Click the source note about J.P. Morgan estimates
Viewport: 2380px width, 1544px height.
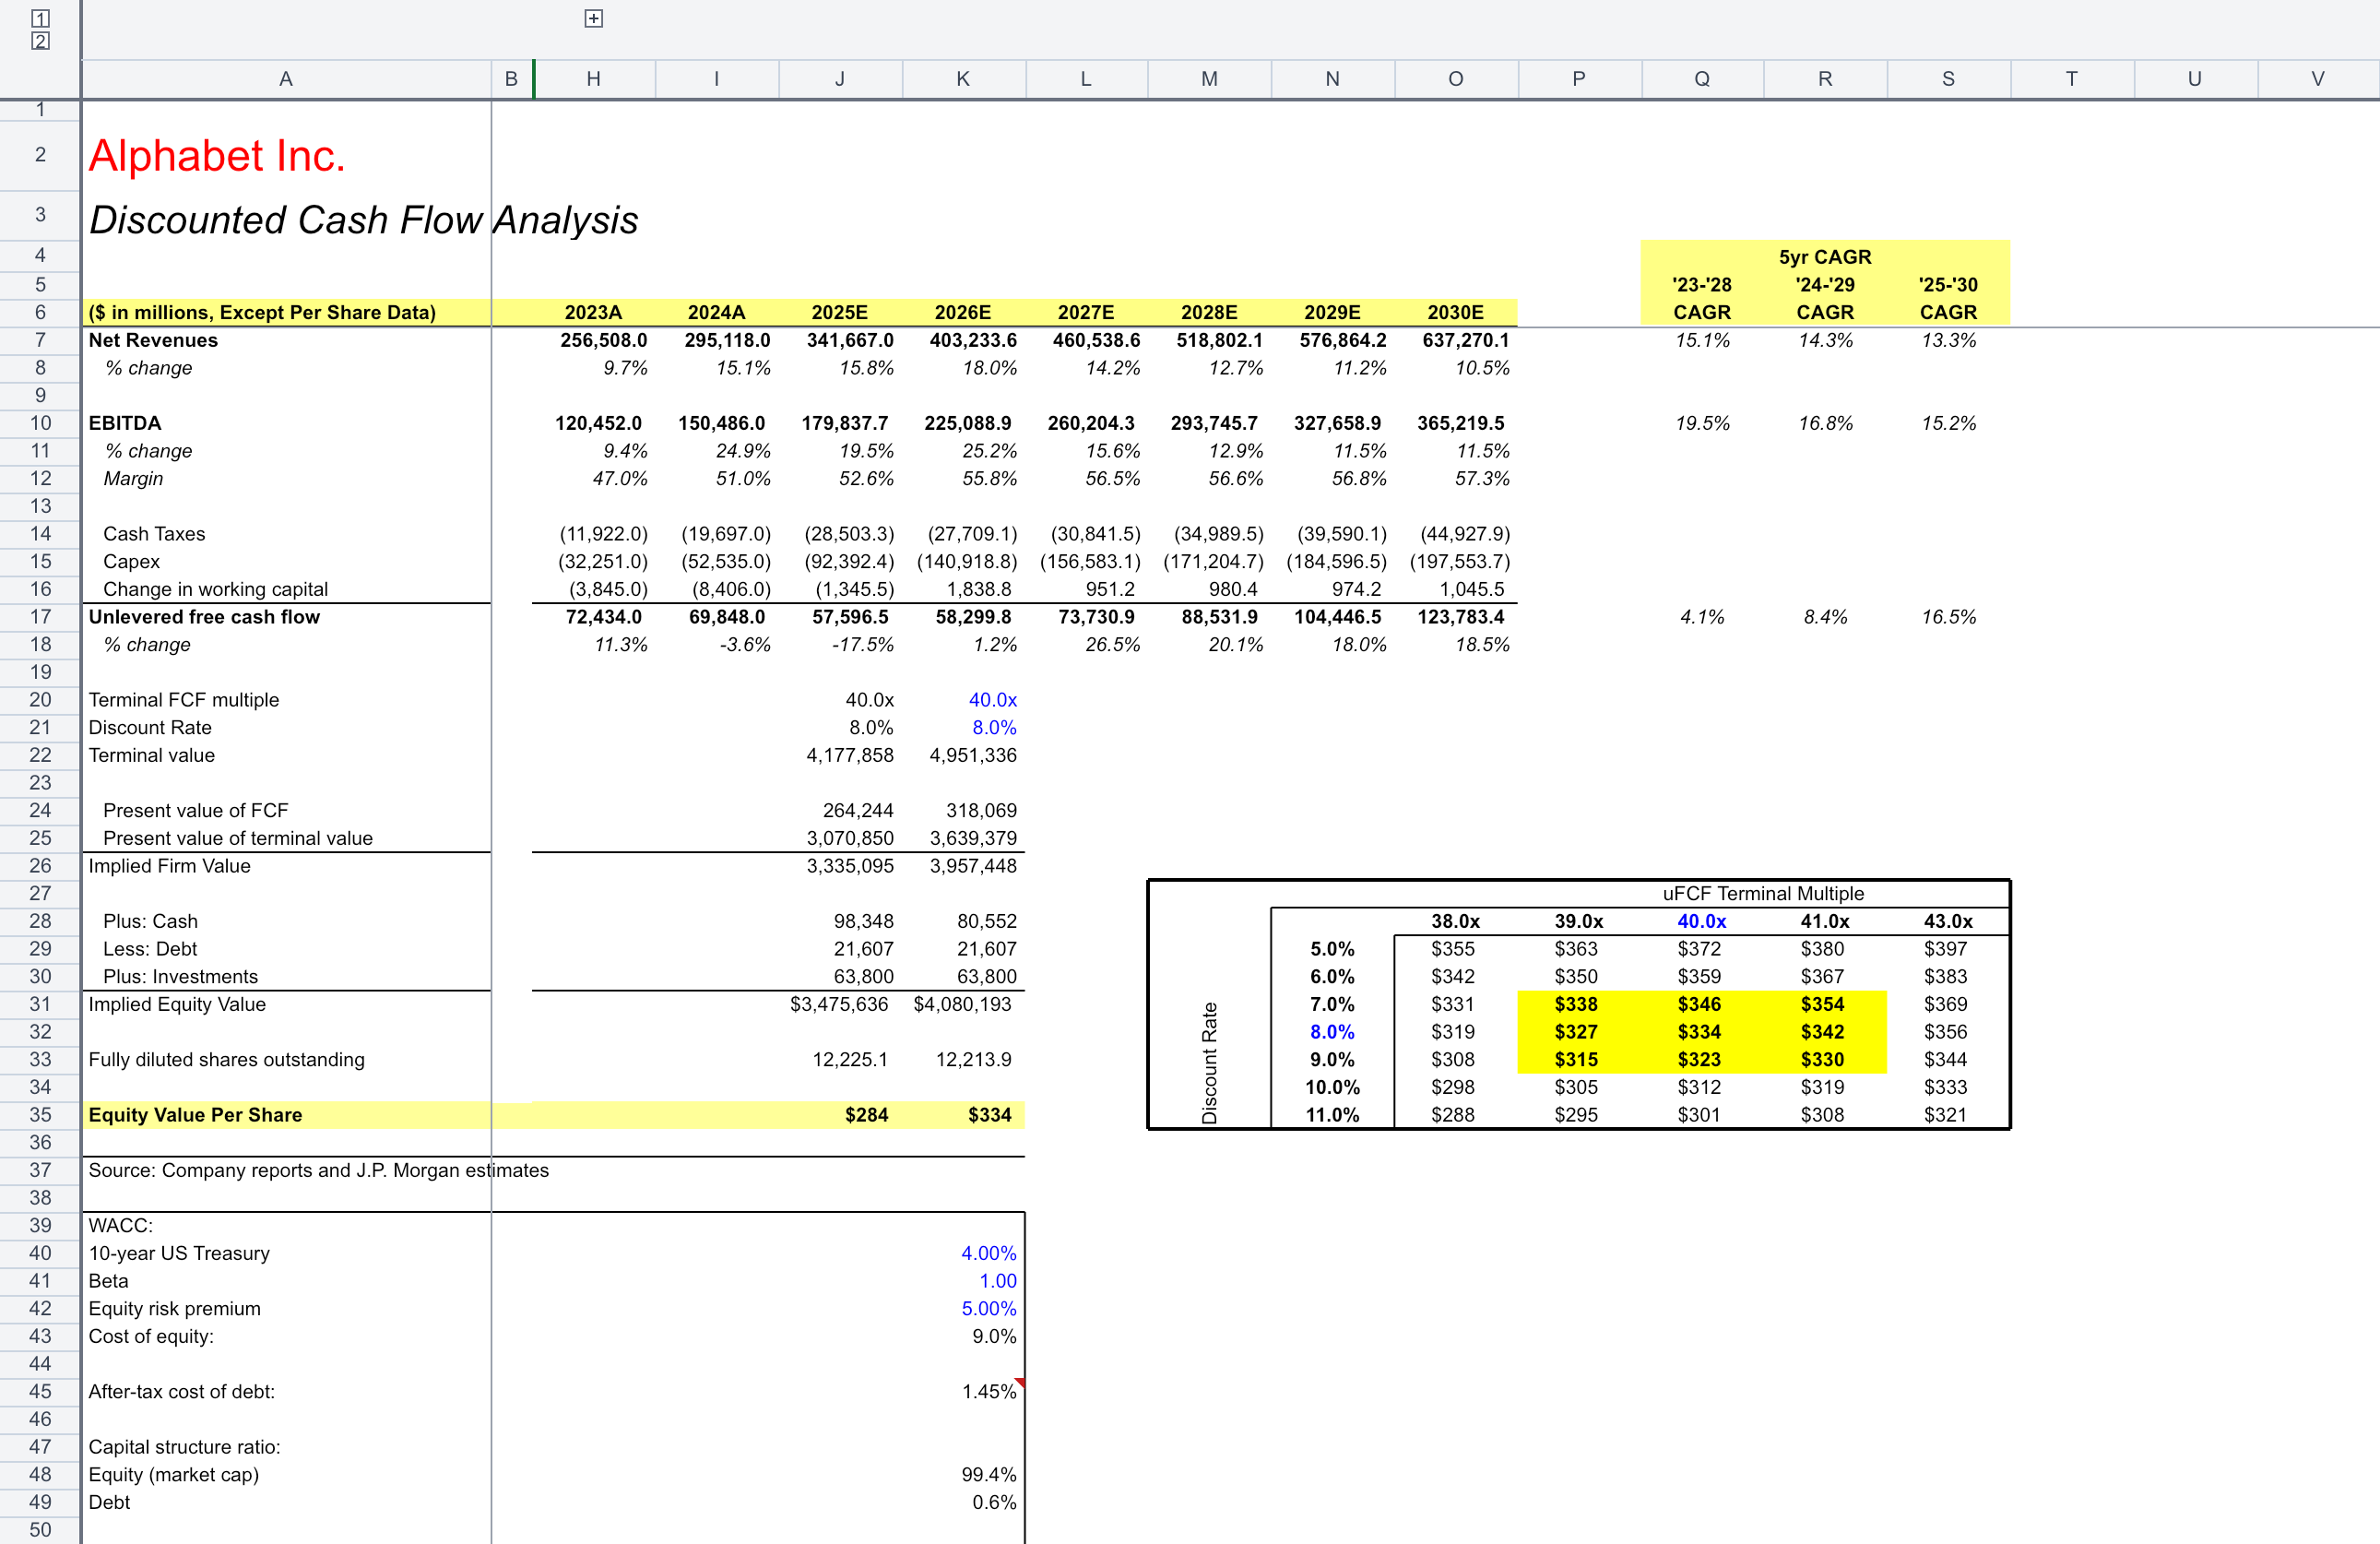coord(318,1170)
